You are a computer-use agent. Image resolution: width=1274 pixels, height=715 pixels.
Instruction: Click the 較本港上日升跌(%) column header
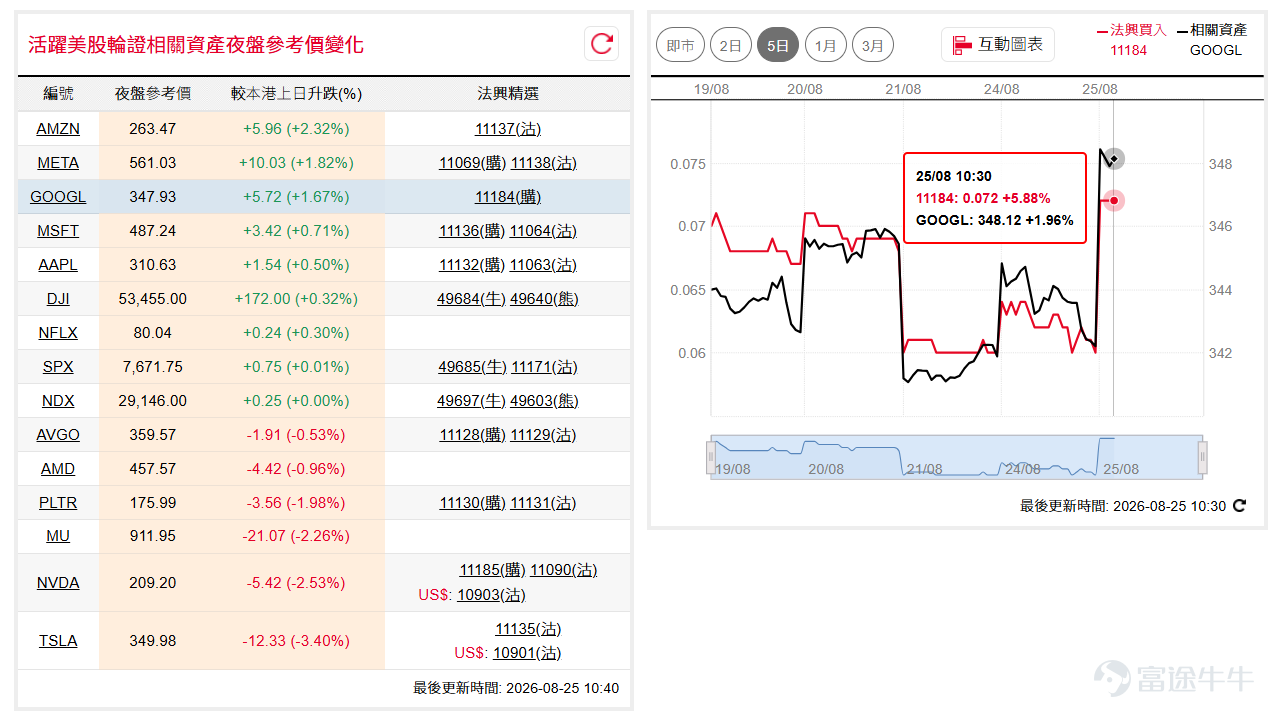tap(296, 93)
